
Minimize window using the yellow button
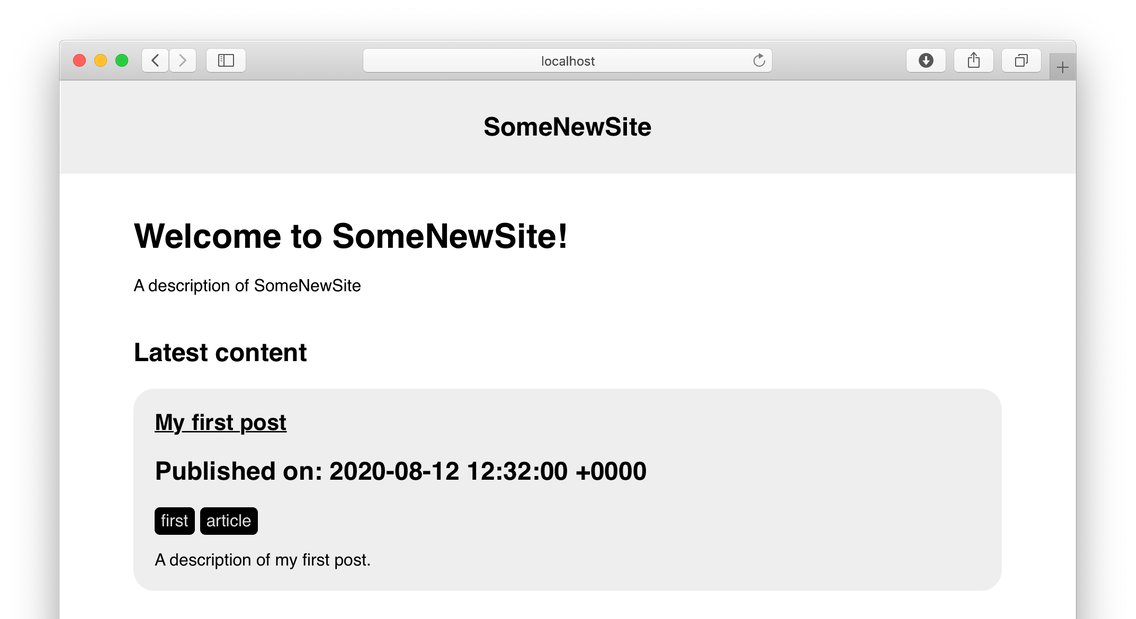[101, 61]
